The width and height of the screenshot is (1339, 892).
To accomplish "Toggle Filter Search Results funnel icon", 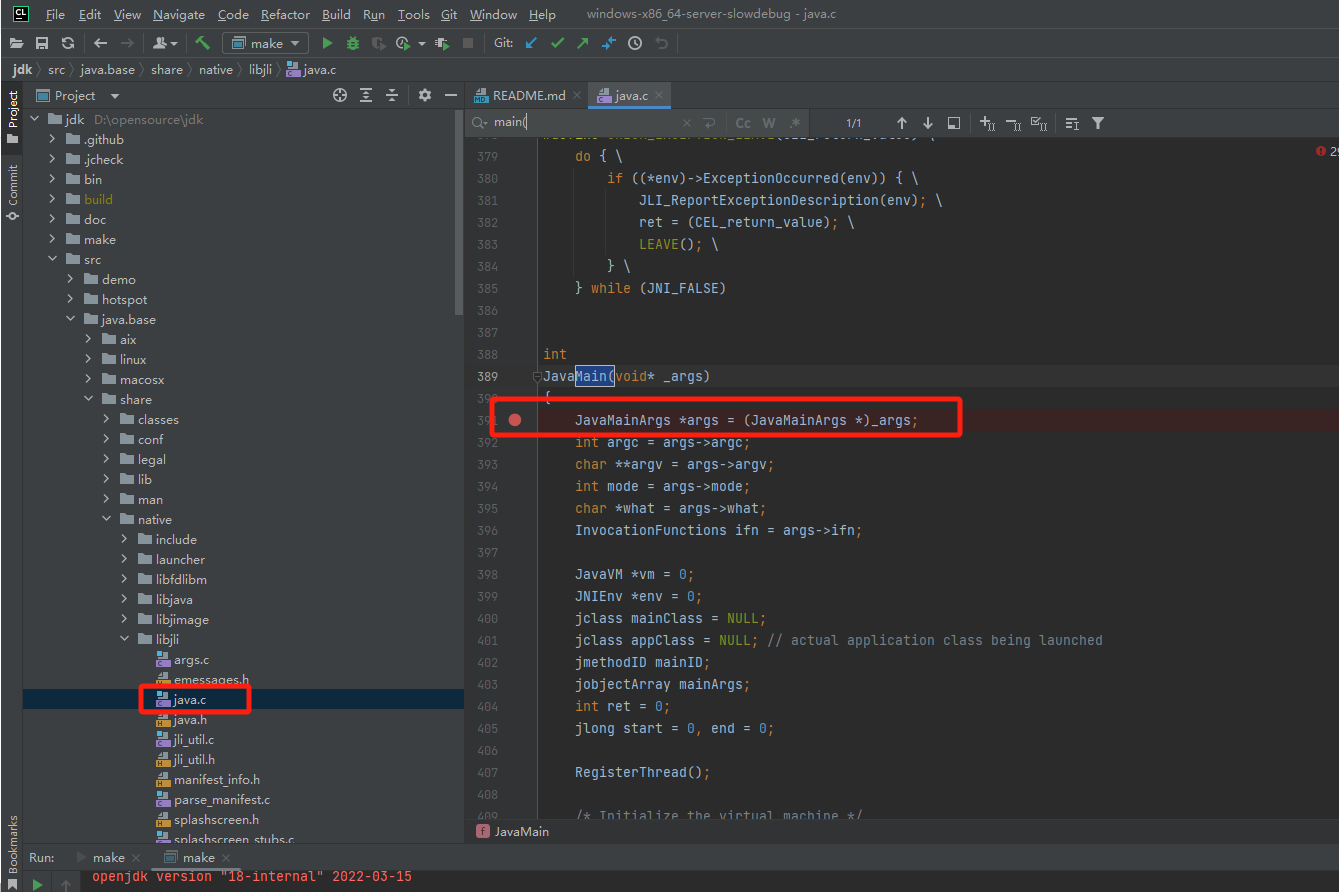I will point(1098,123).
